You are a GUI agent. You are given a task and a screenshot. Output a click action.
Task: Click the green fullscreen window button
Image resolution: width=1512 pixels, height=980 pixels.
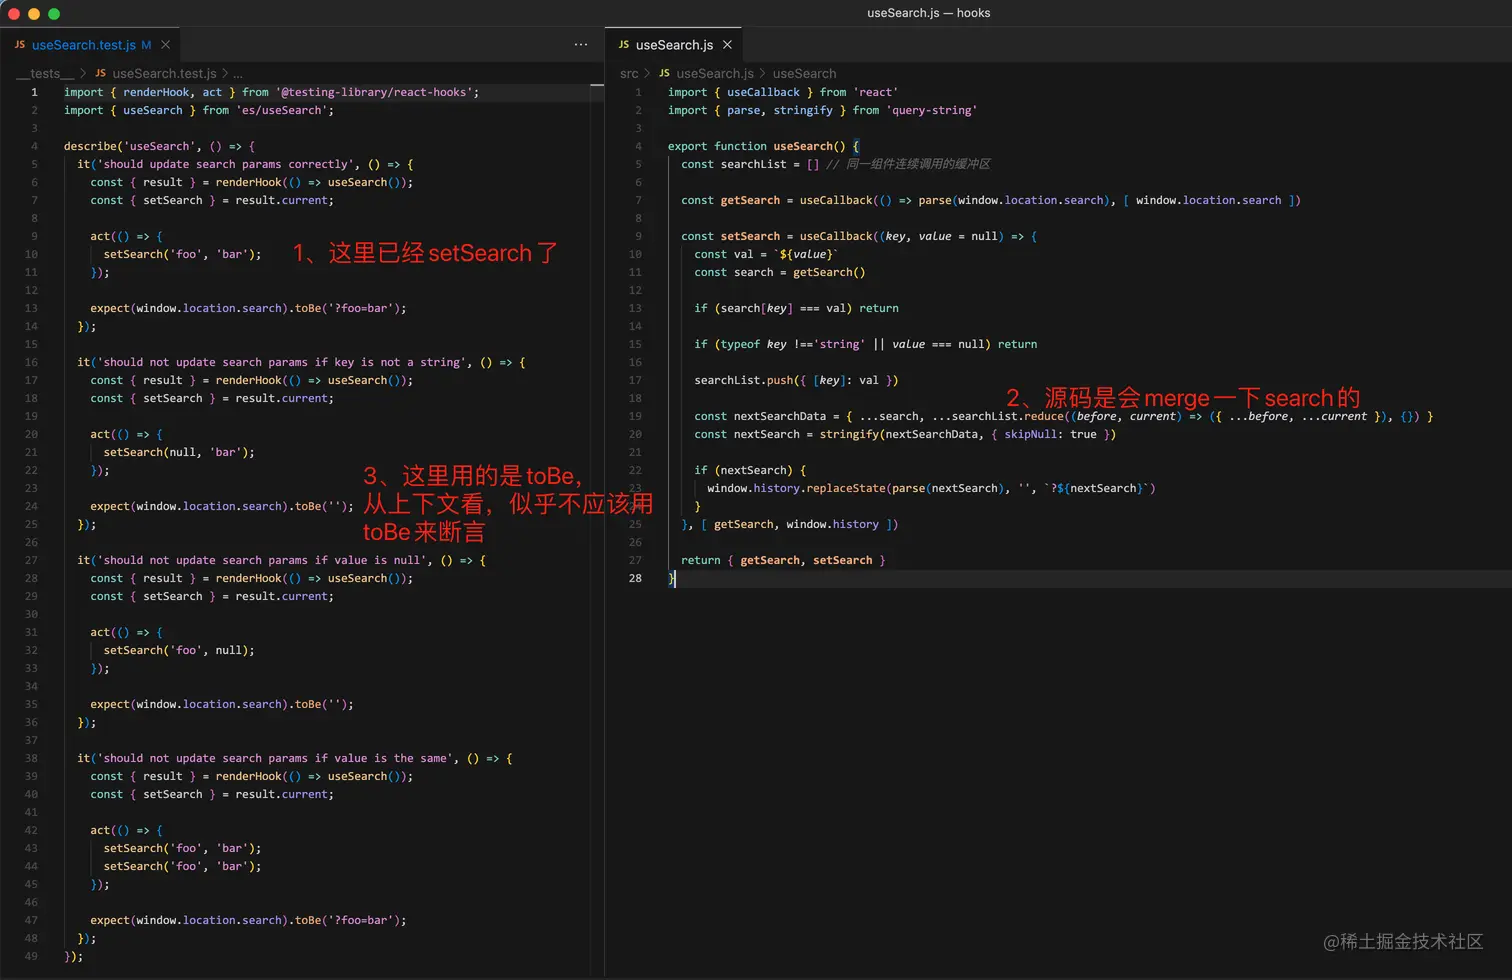[x=54, y=13]
